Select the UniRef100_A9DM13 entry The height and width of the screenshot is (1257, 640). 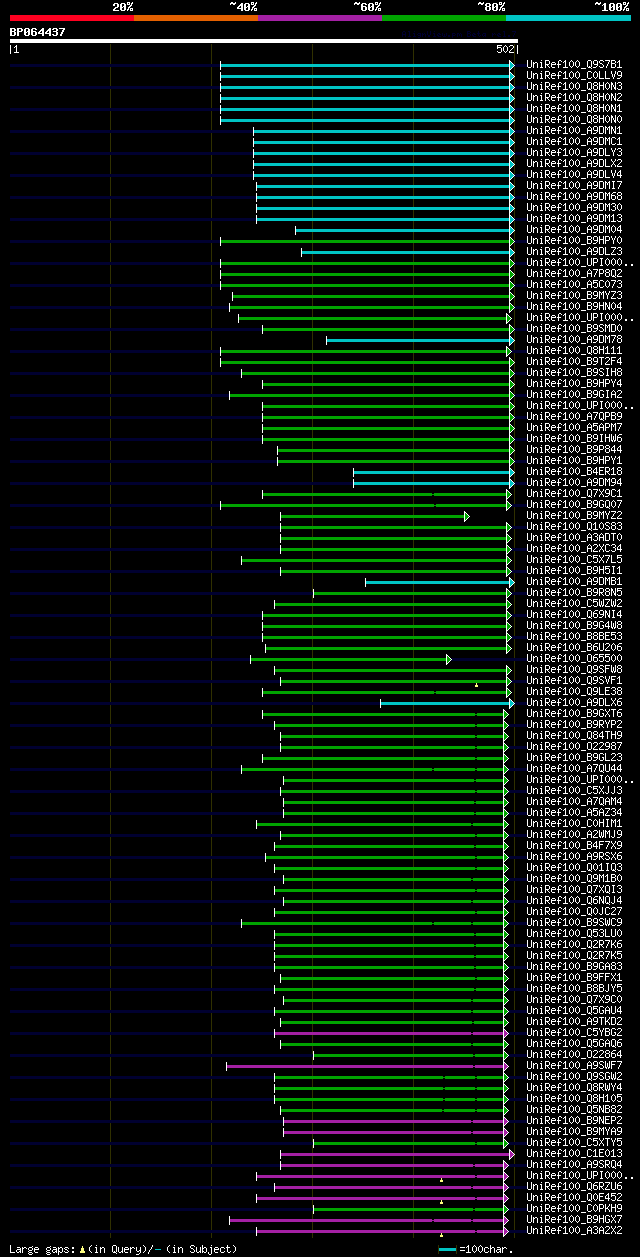574,218
